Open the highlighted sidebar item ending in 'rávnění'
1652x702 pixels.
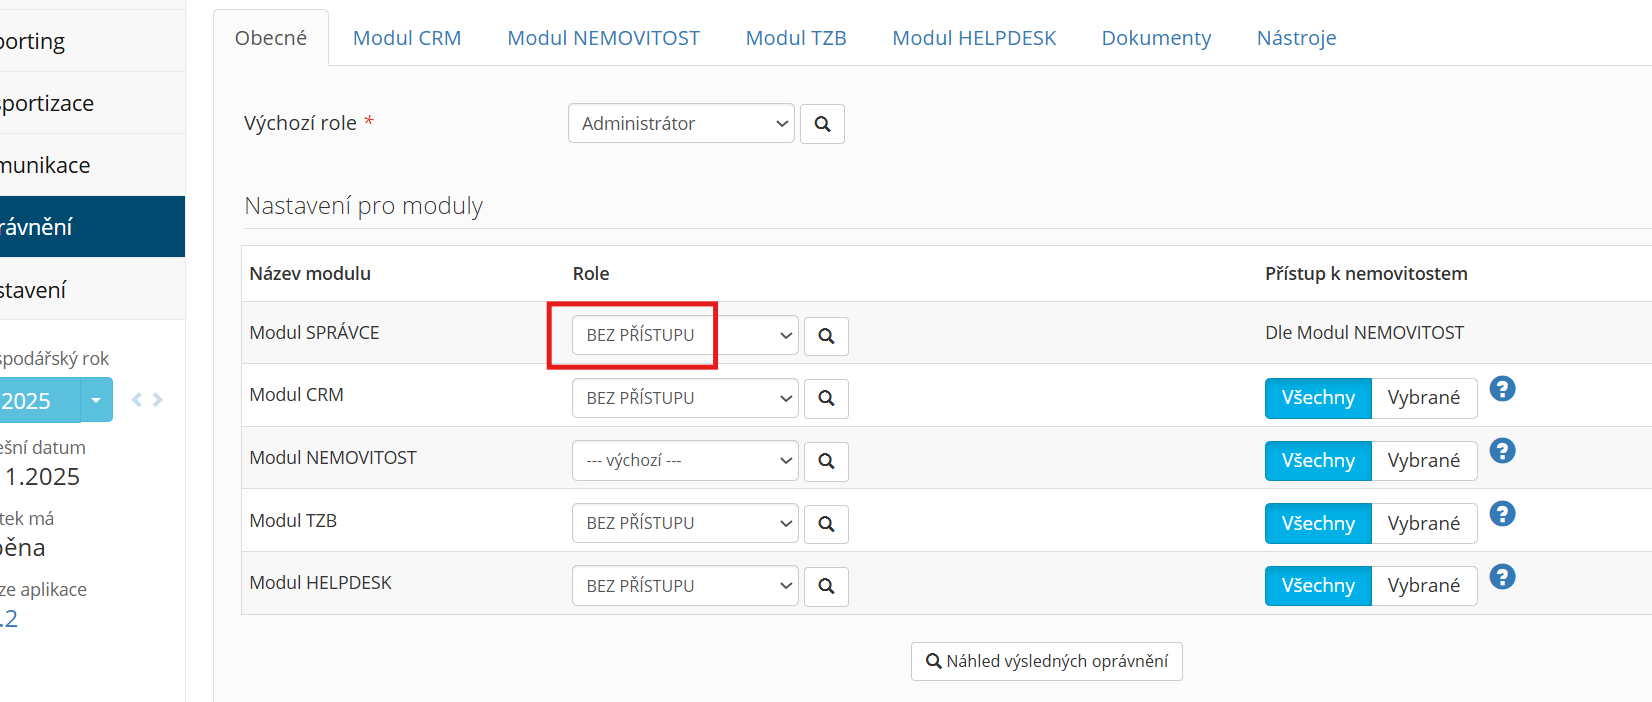pos(92,227)
